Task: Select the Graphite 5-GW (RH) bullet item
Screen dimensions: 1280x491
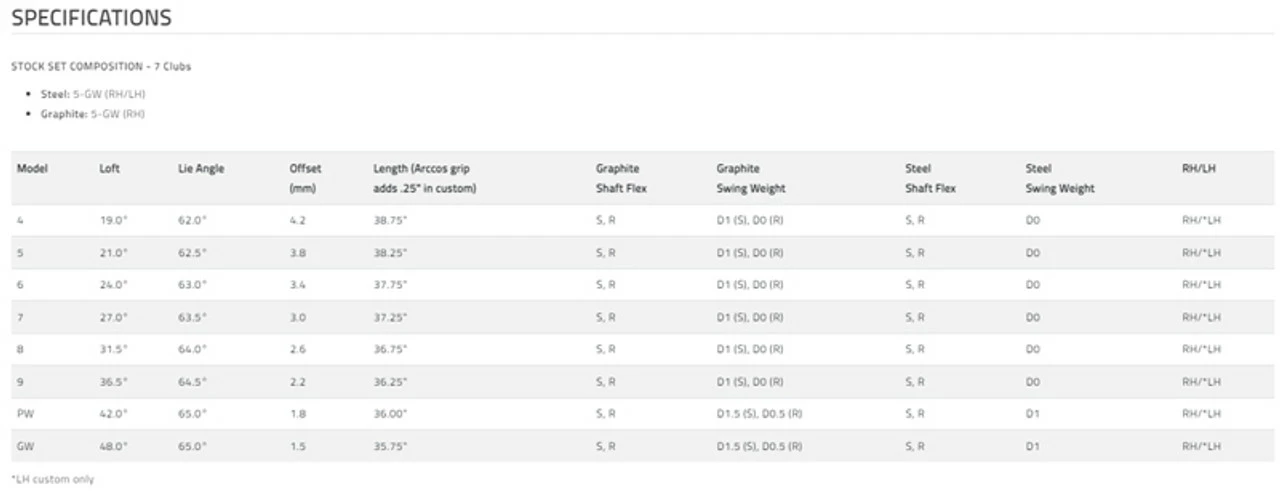Action: (92, 114)
